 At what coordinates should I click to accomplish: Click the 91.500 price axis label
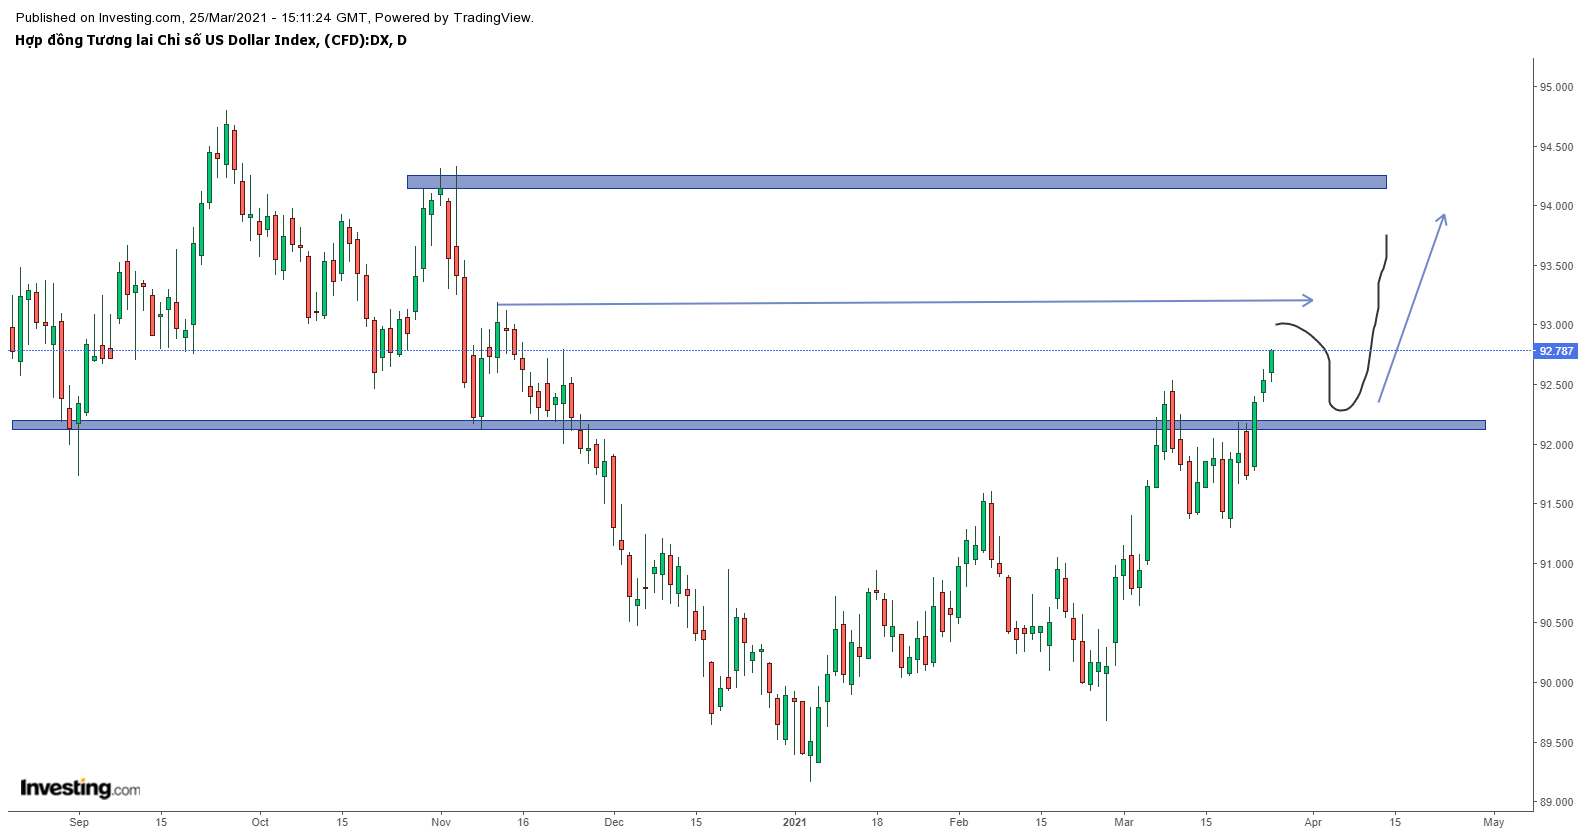1556,504
